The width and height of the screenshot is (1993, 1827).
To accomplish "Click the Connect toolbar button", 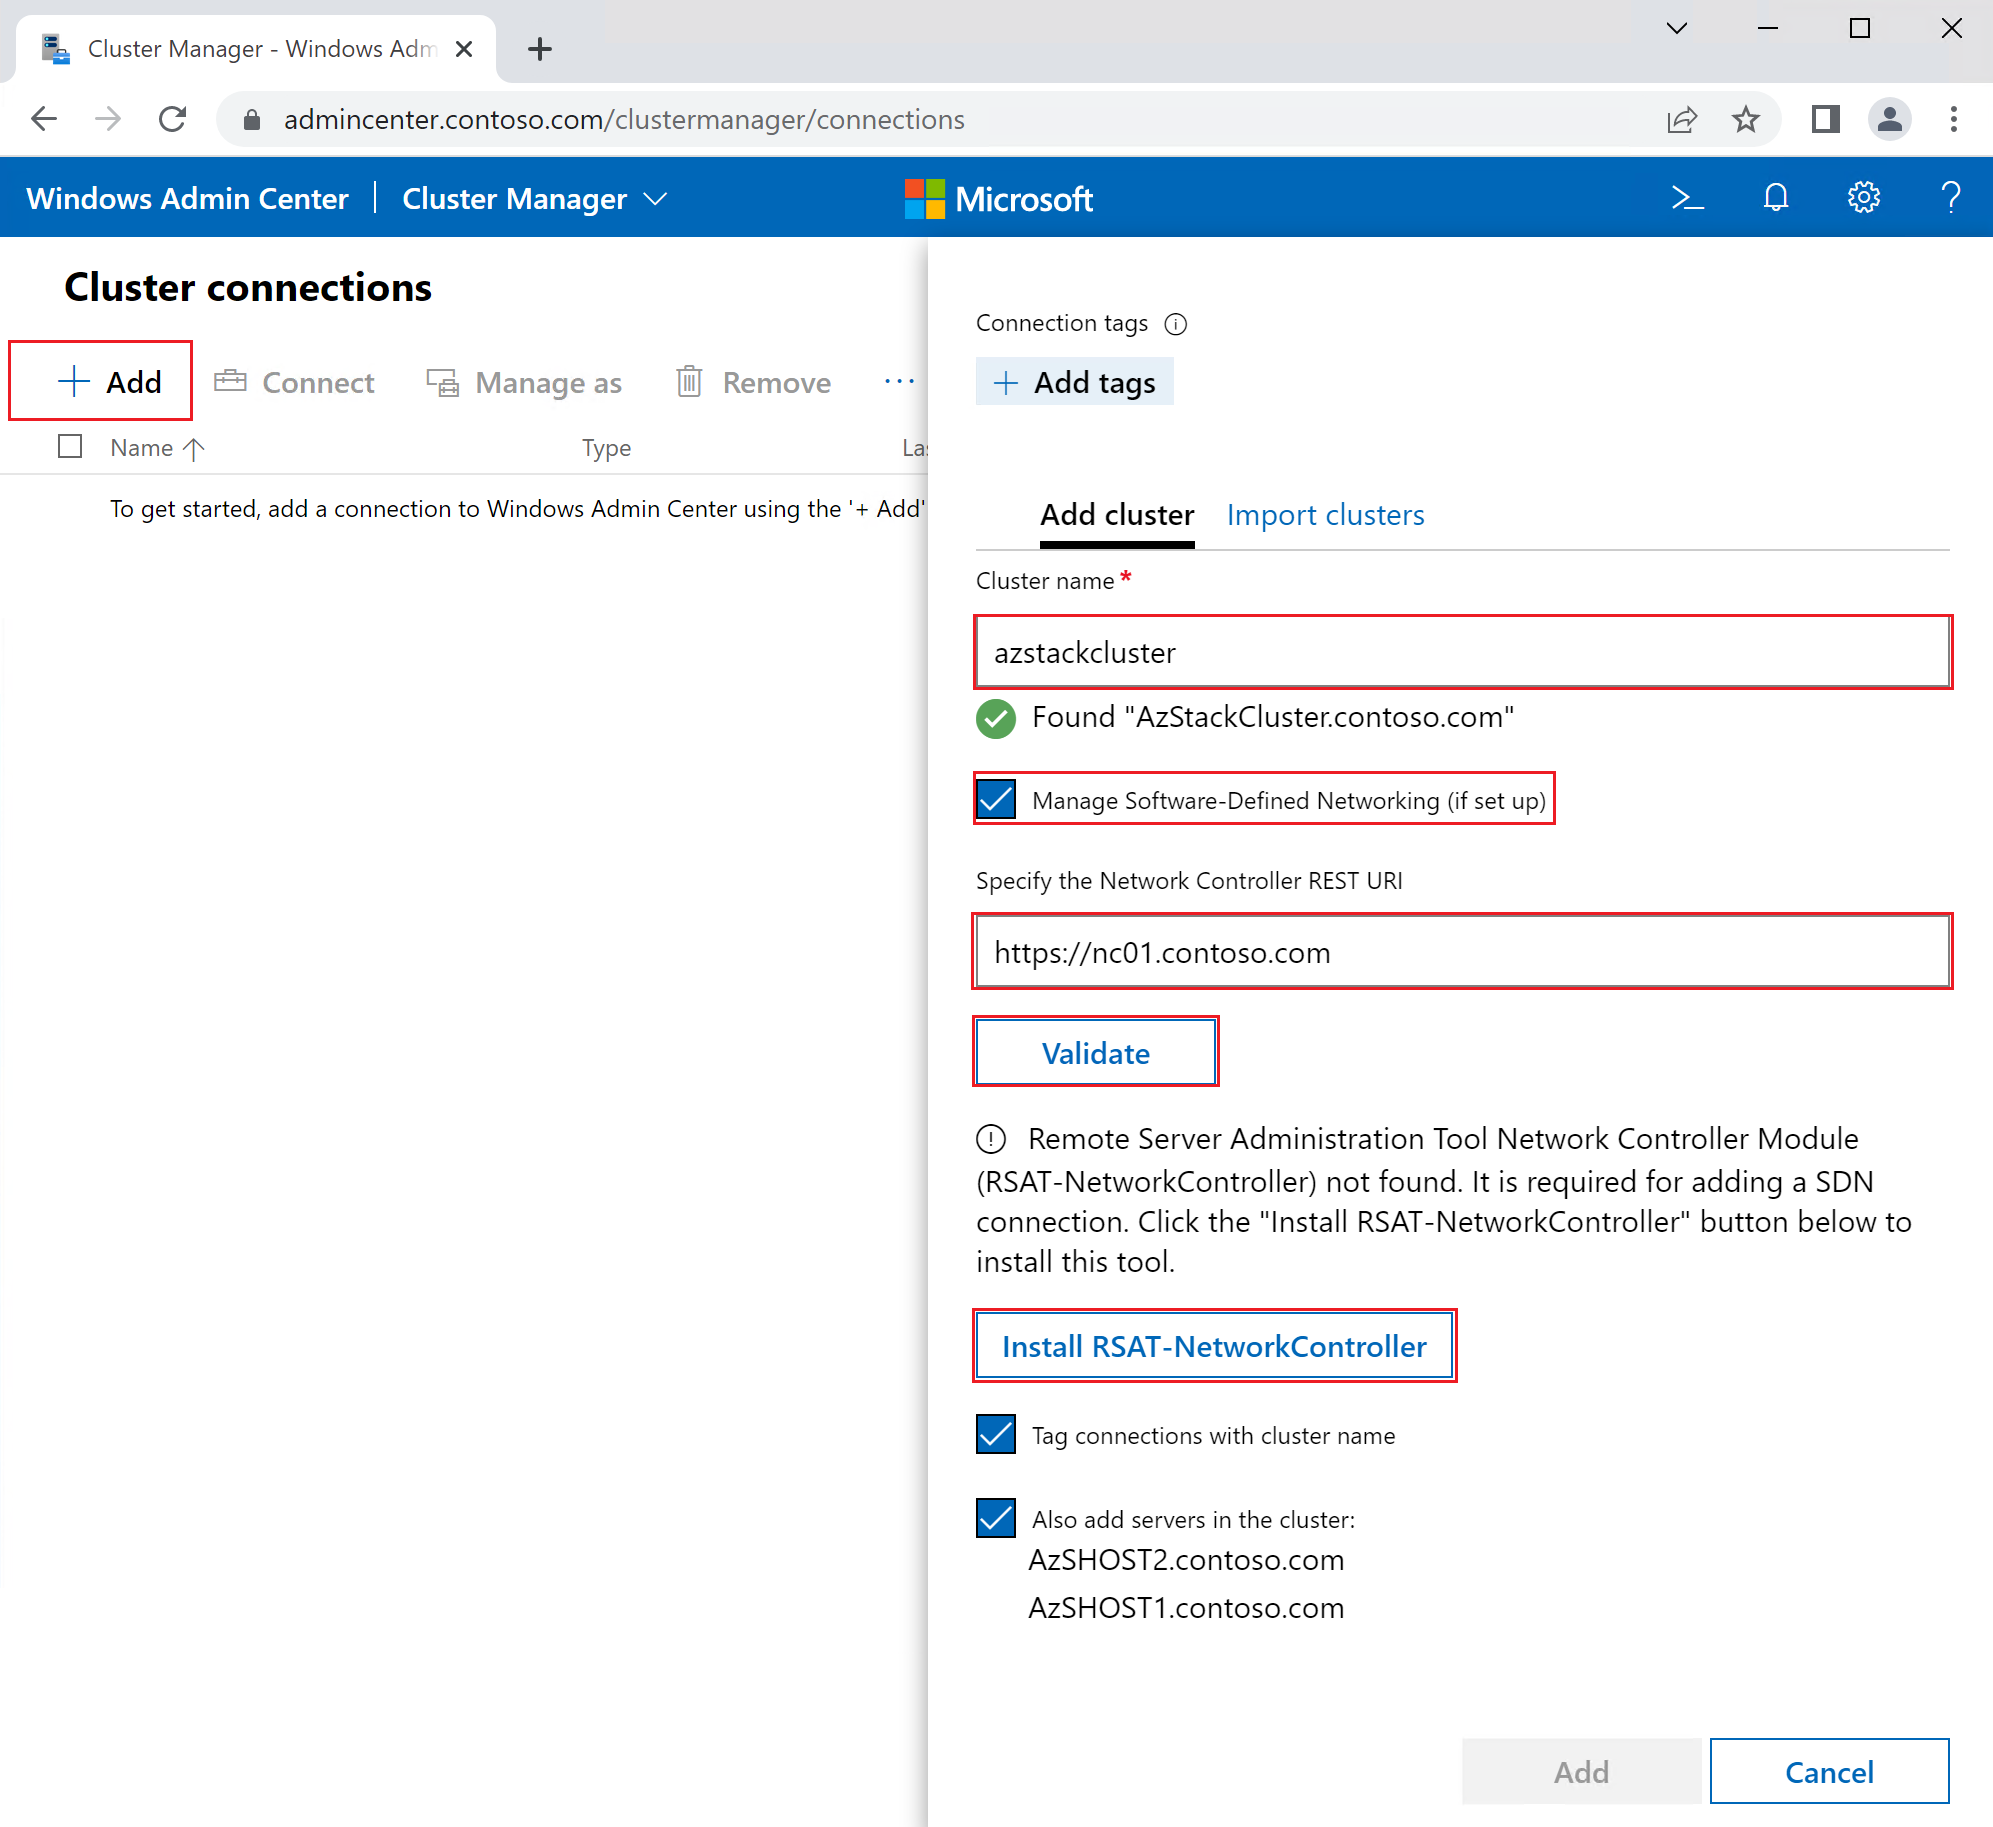I will (294, 382).
